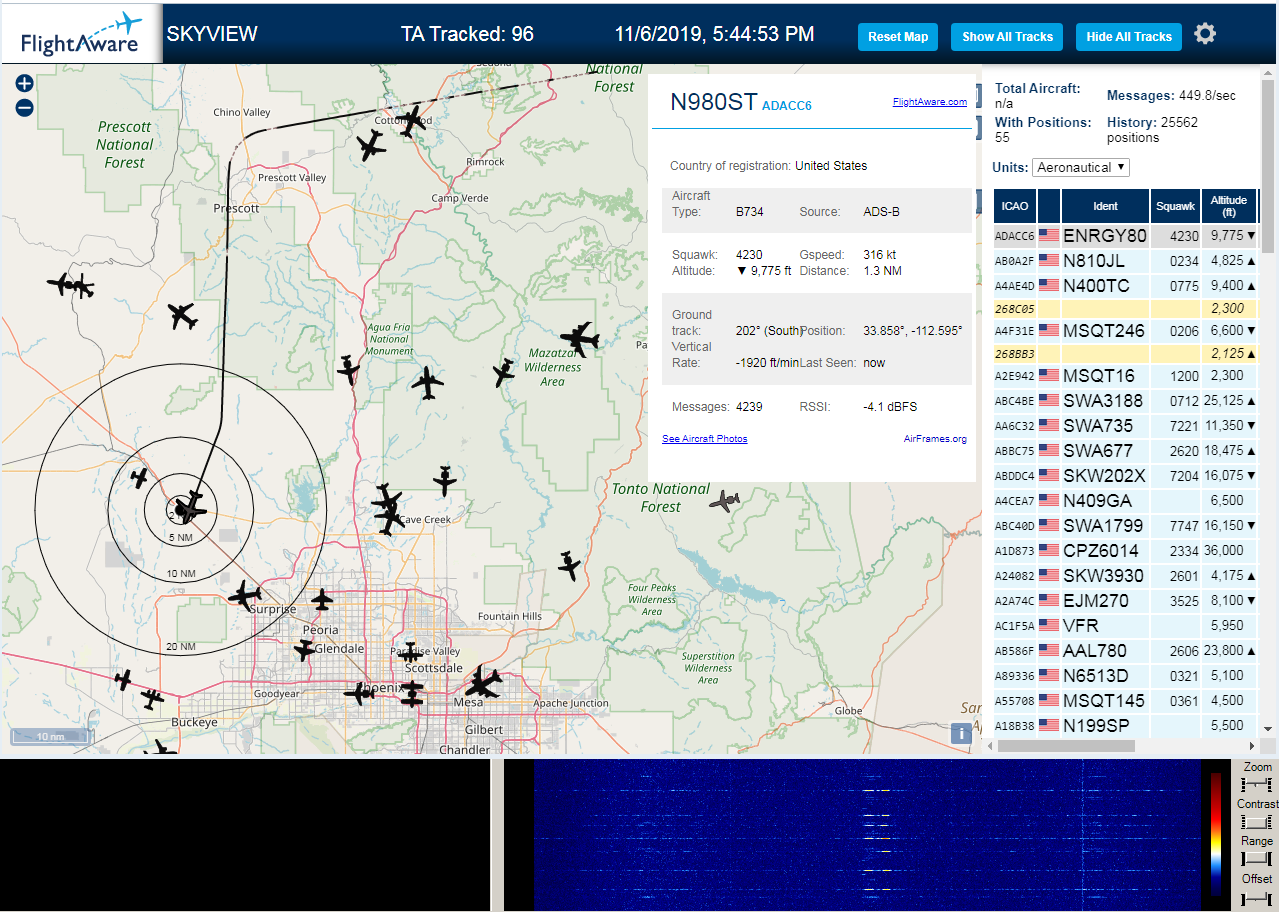This screenshot has width=1279, height=913.
Task: Sort table by ICAO column
Action: (1014, 206)
